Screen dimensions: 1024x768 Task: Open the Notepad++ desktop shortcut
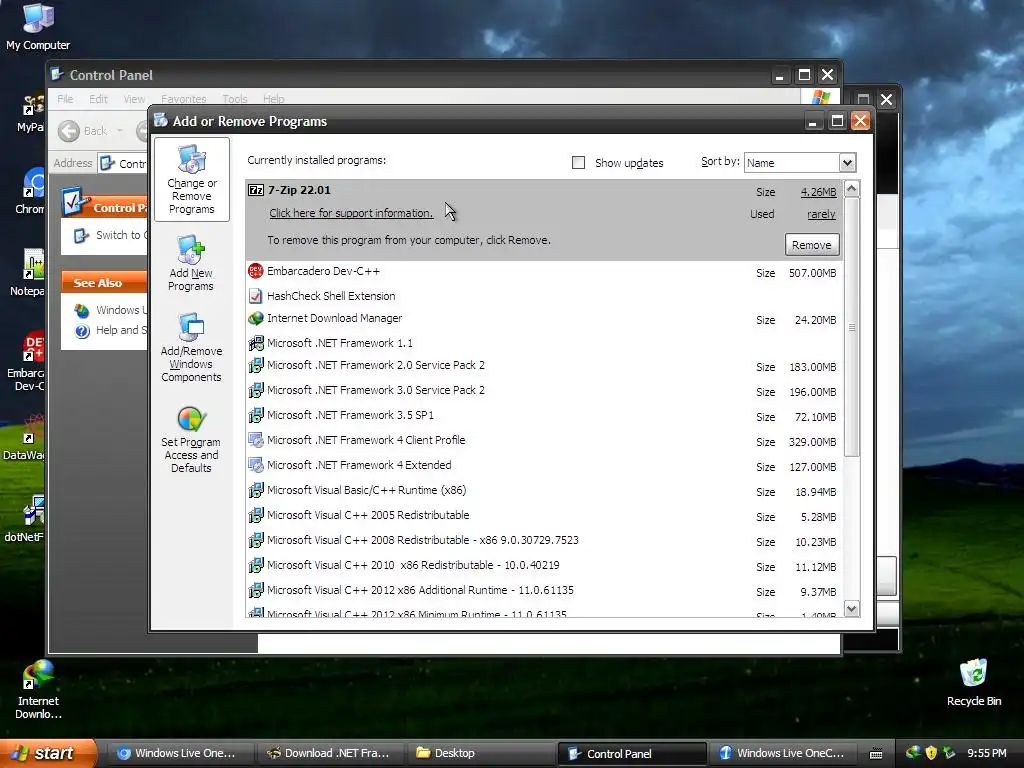point(27,273)
